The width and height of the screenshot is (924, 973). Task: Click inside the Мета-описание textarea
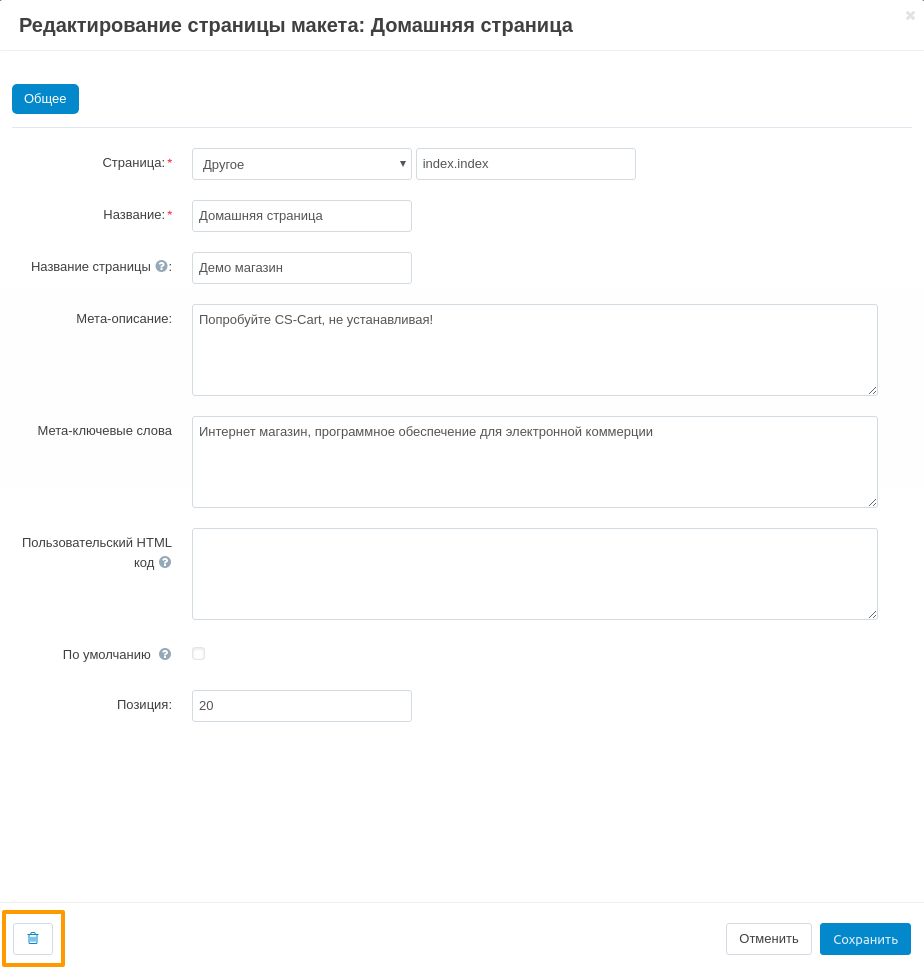[534, 350]
